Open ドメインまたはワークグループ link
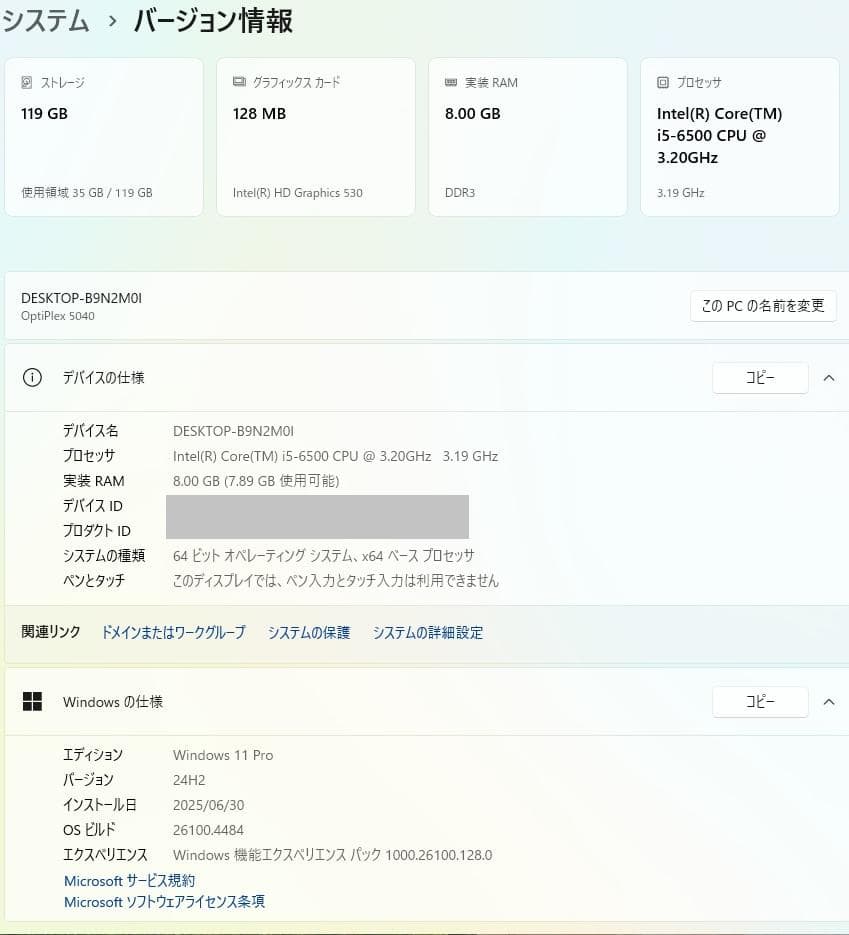 tap(173, 633)
